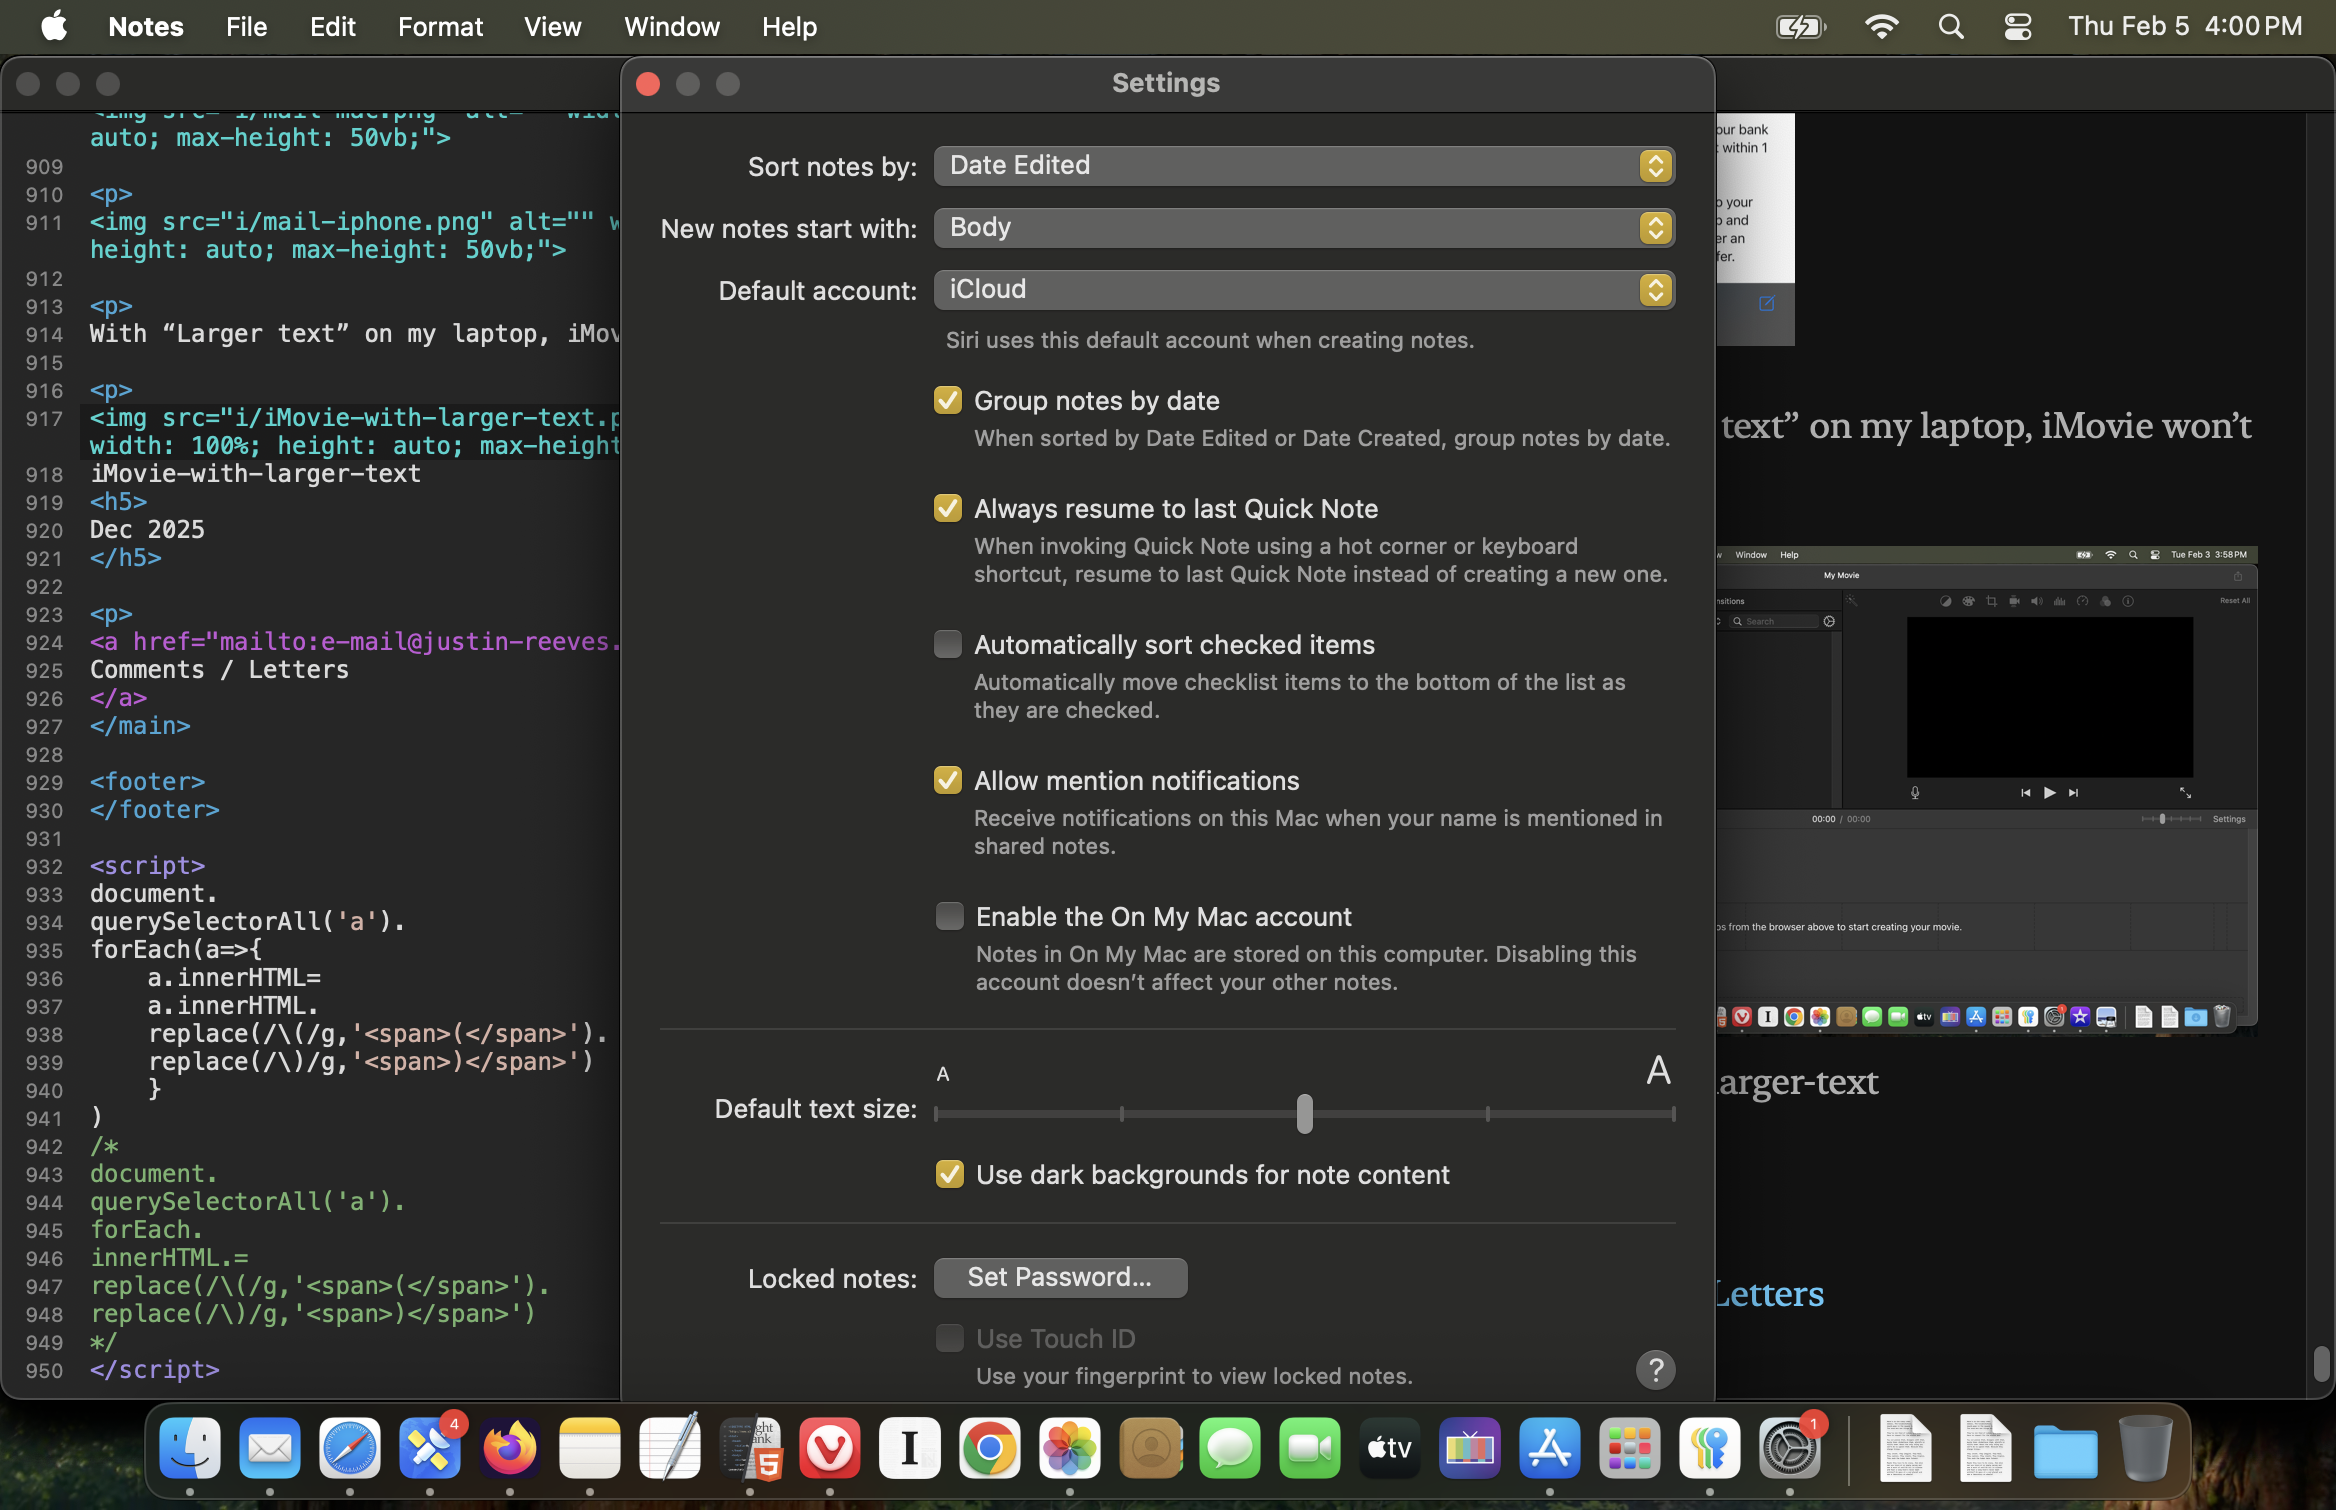
Task: Open Control Center in menu bar
Action: click(2017, 27)
